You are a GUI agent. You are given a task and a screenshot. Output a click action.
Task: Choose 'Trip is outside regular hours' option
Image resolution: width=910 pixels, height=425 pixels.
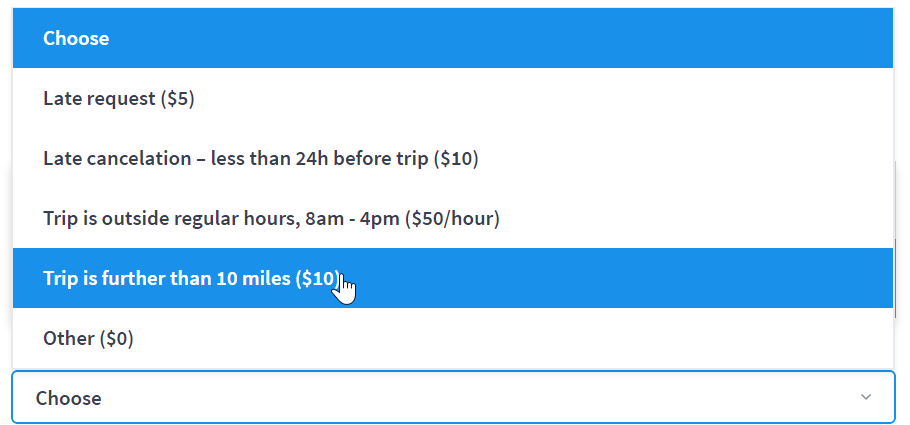tap(453, 218)
